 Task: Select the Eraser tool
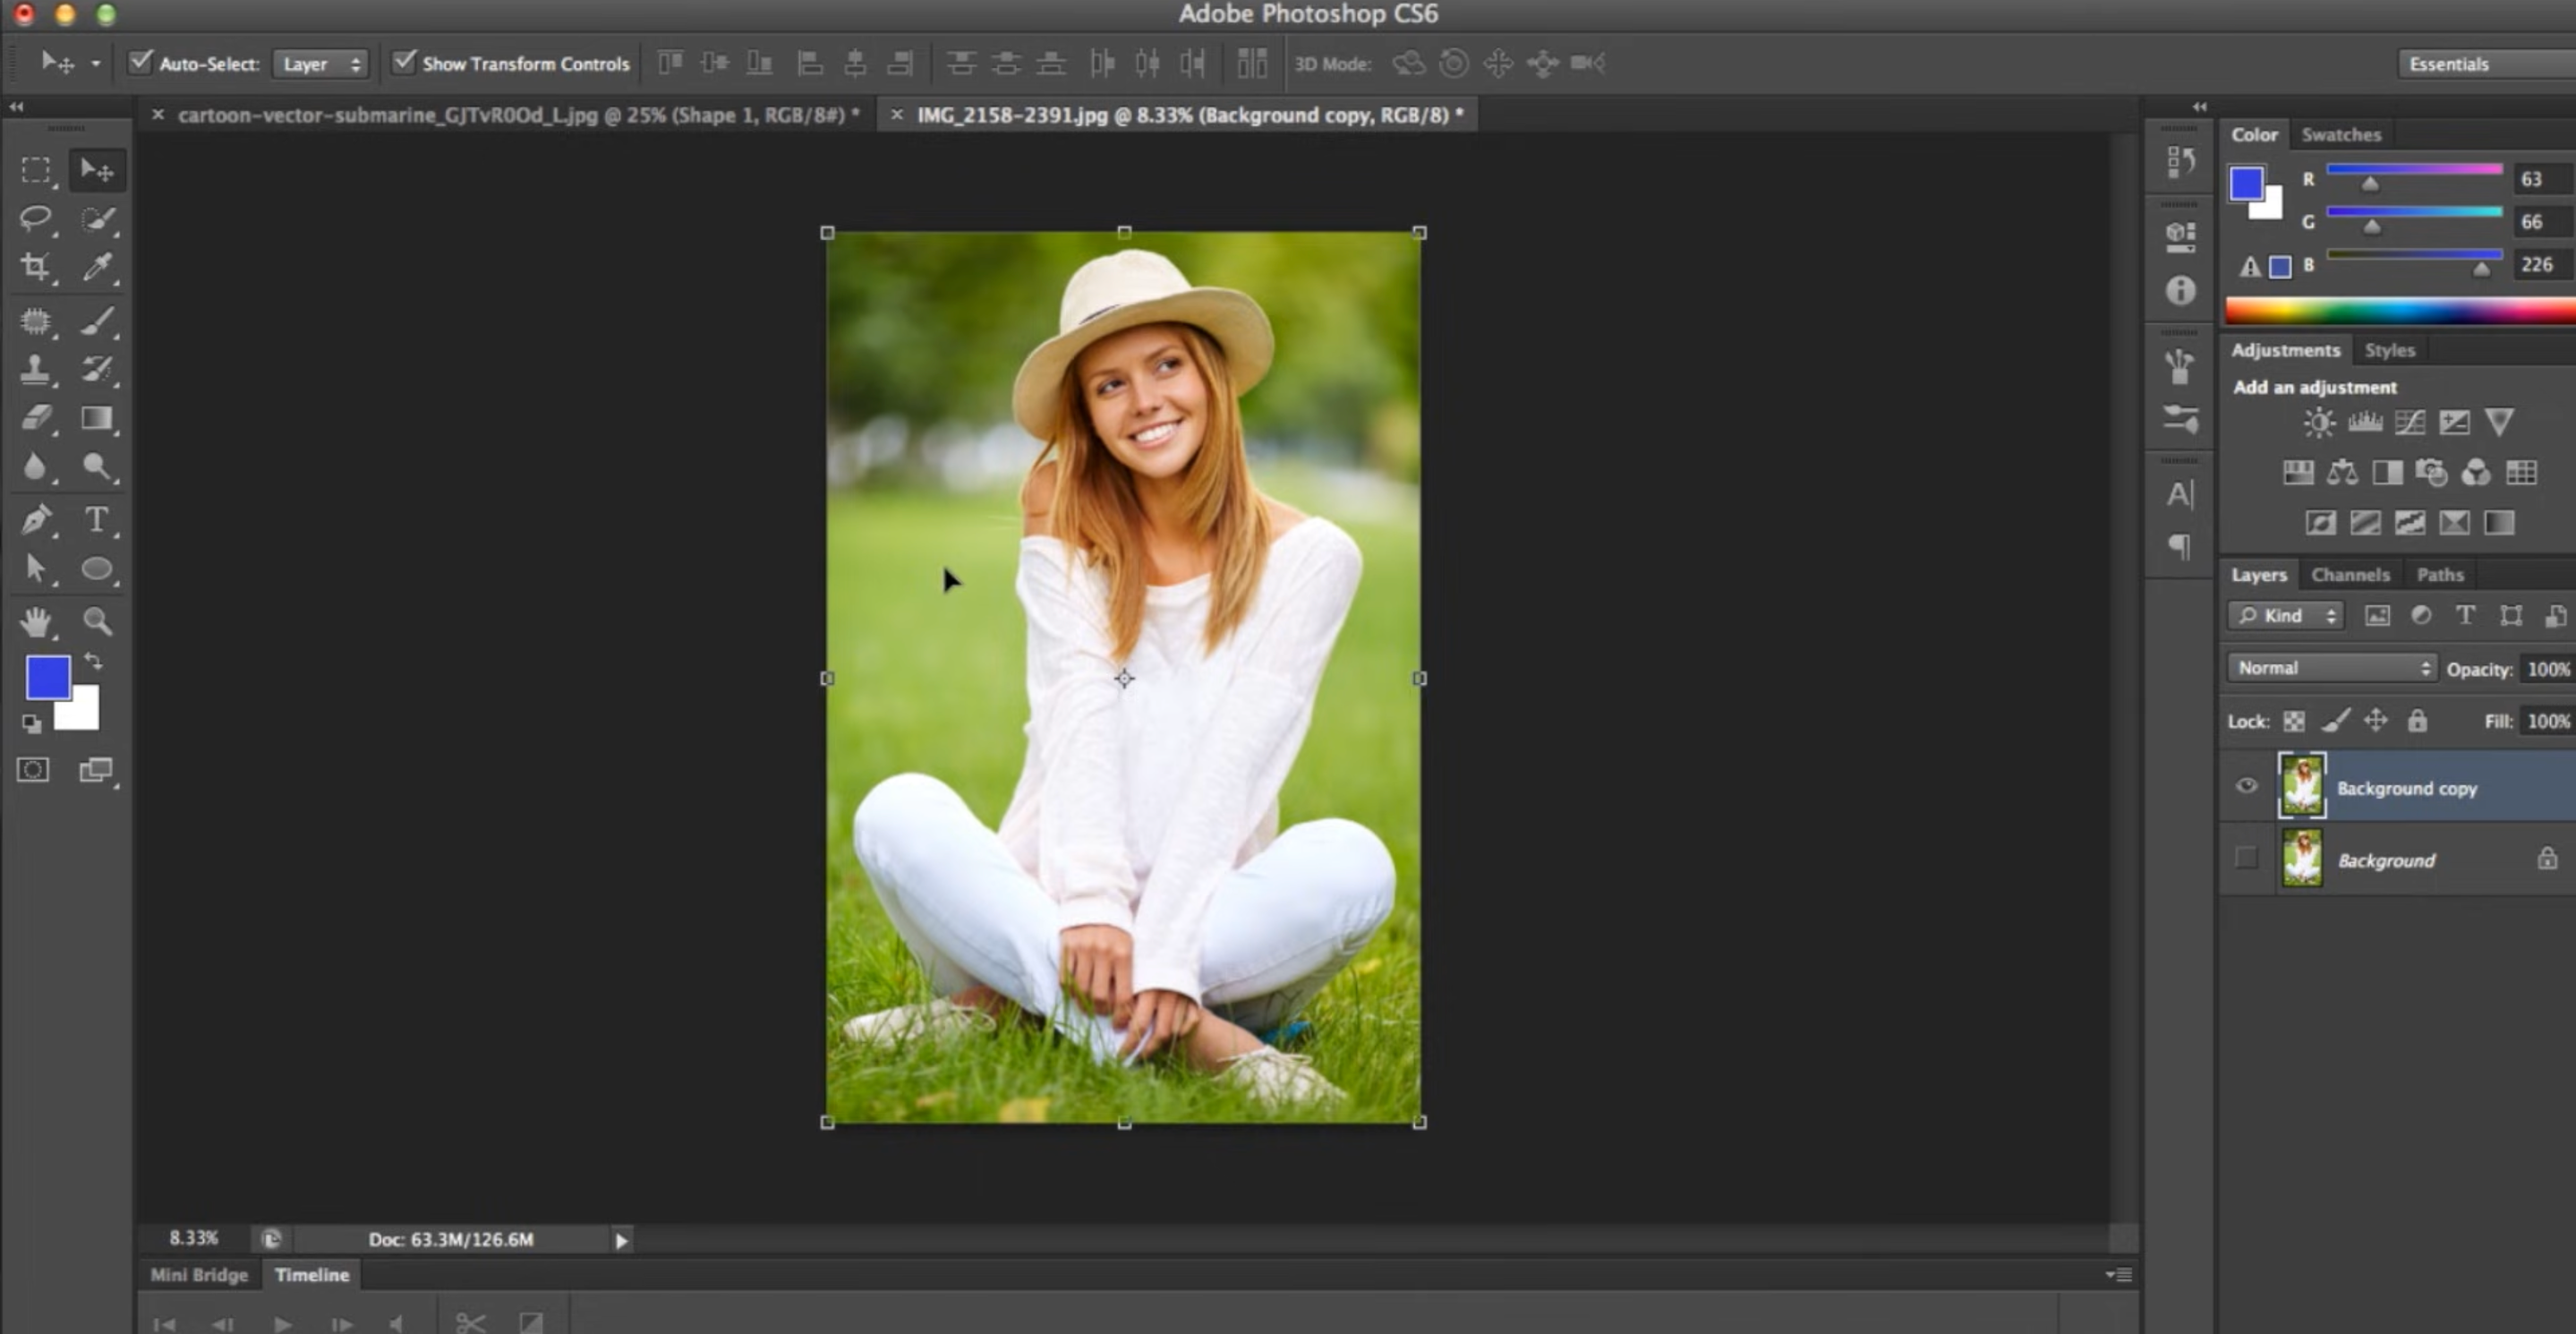36,417
